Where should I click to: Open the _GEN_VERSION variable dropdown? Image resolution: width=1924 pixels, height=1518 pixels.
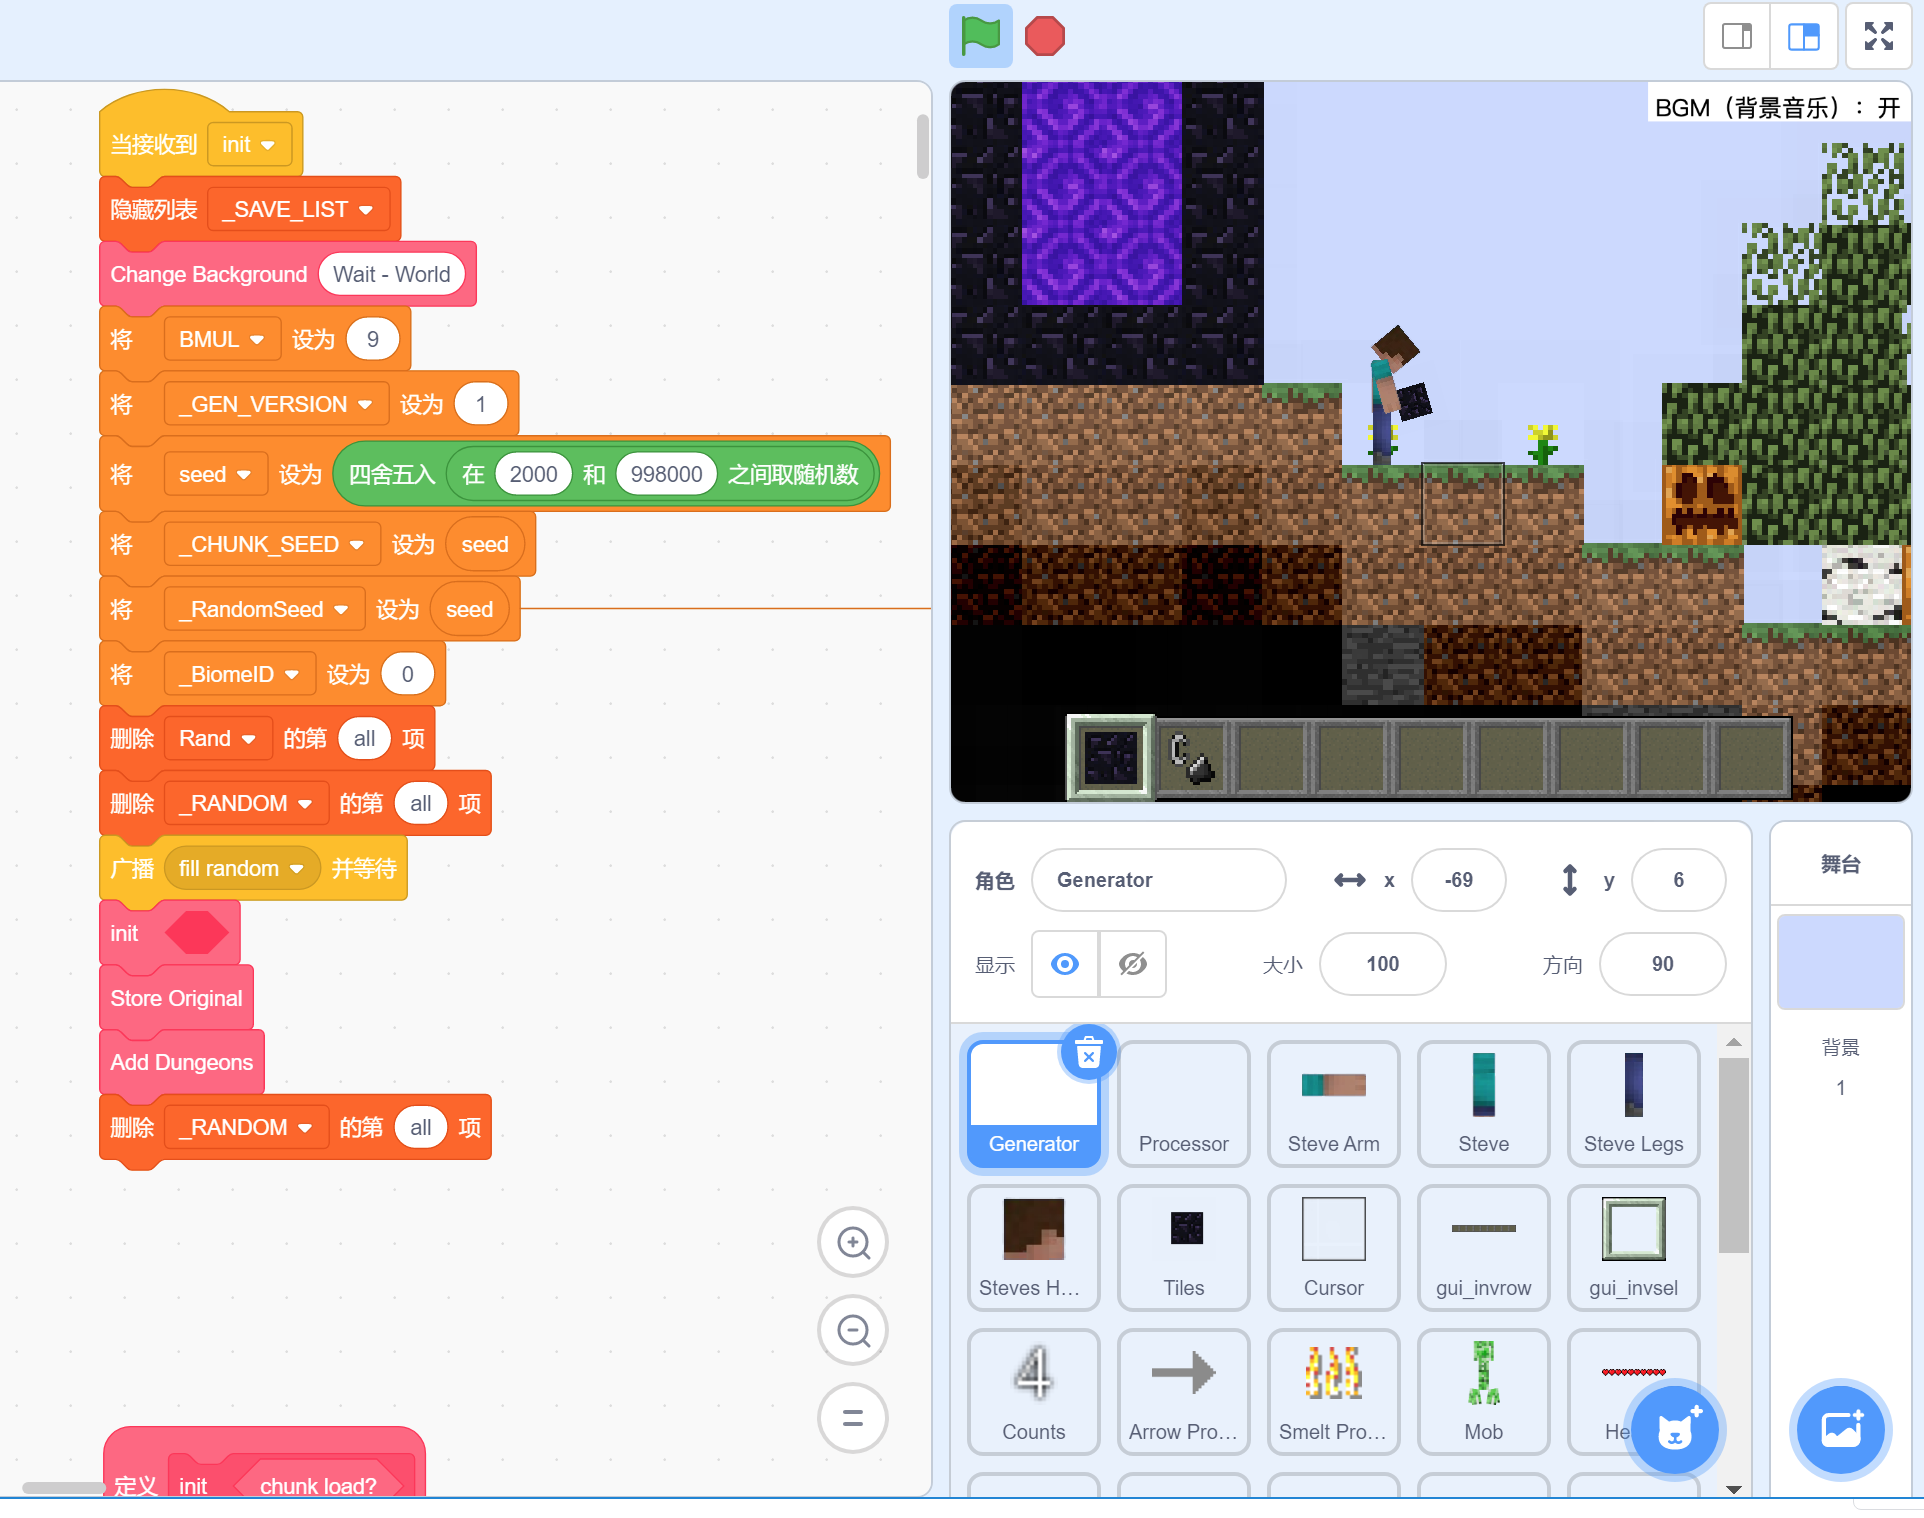(x=275, y=405)
